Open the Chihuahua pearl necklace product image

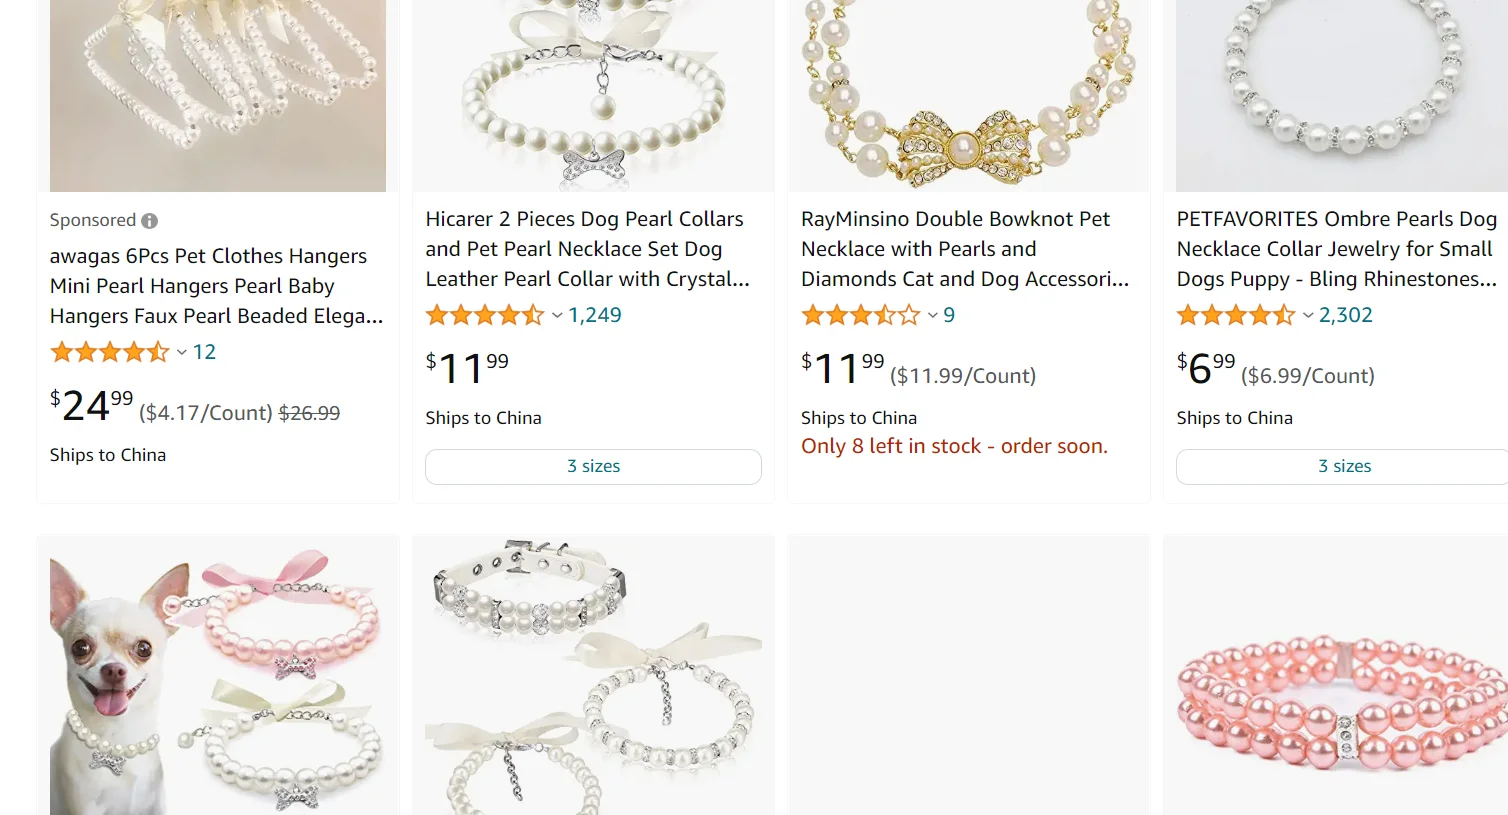(x=217, y=680)
